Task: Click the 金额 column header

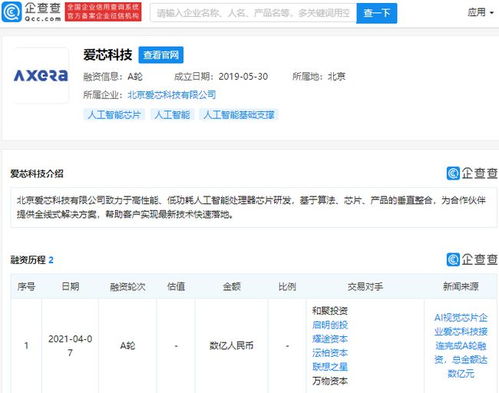Action: tap(231, 287)
